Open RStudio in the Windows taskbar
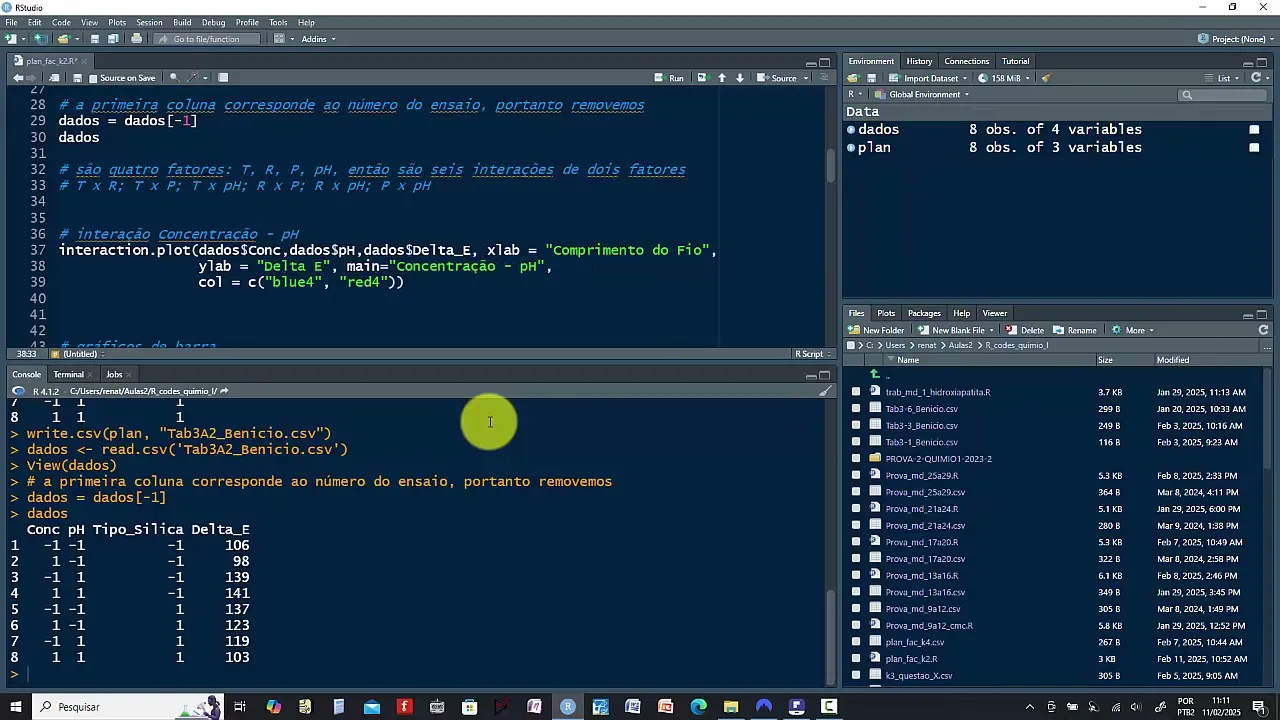 [567, 707]
